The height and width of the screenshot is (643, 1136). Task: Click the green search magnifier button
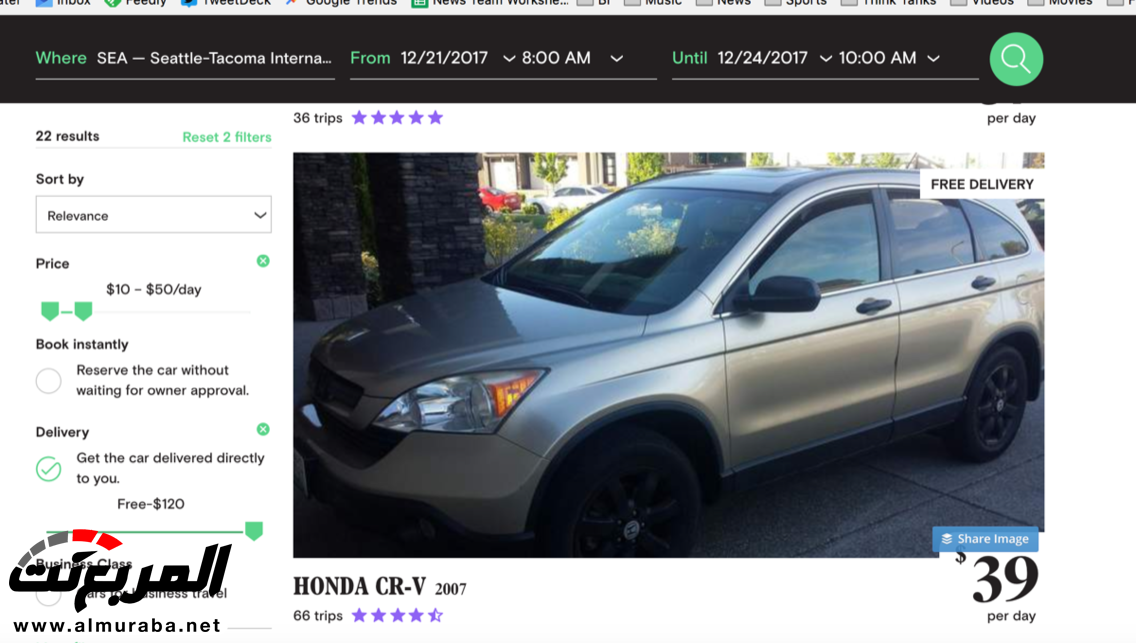pyautogui.click(x=1016, y=59)
